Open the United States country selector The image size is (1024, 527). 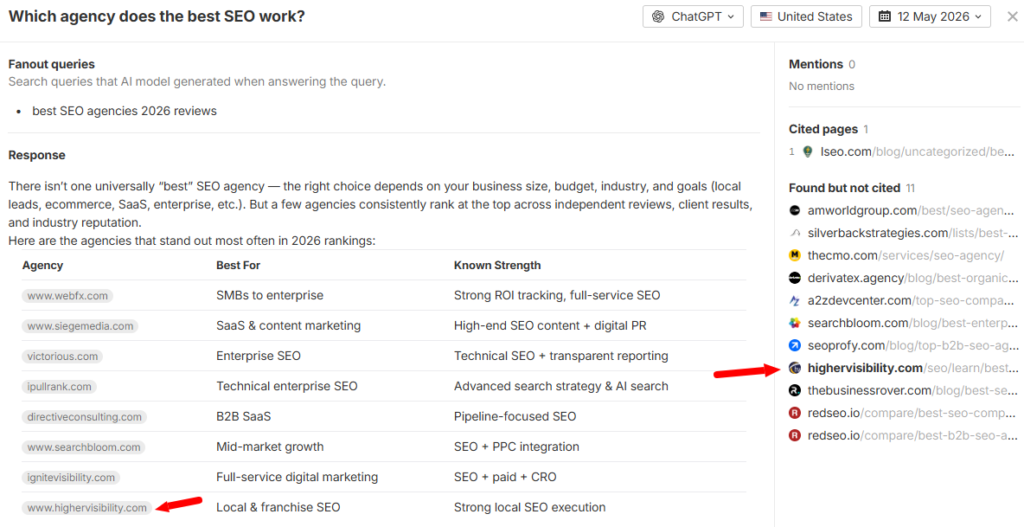click(x=806, y=16)
